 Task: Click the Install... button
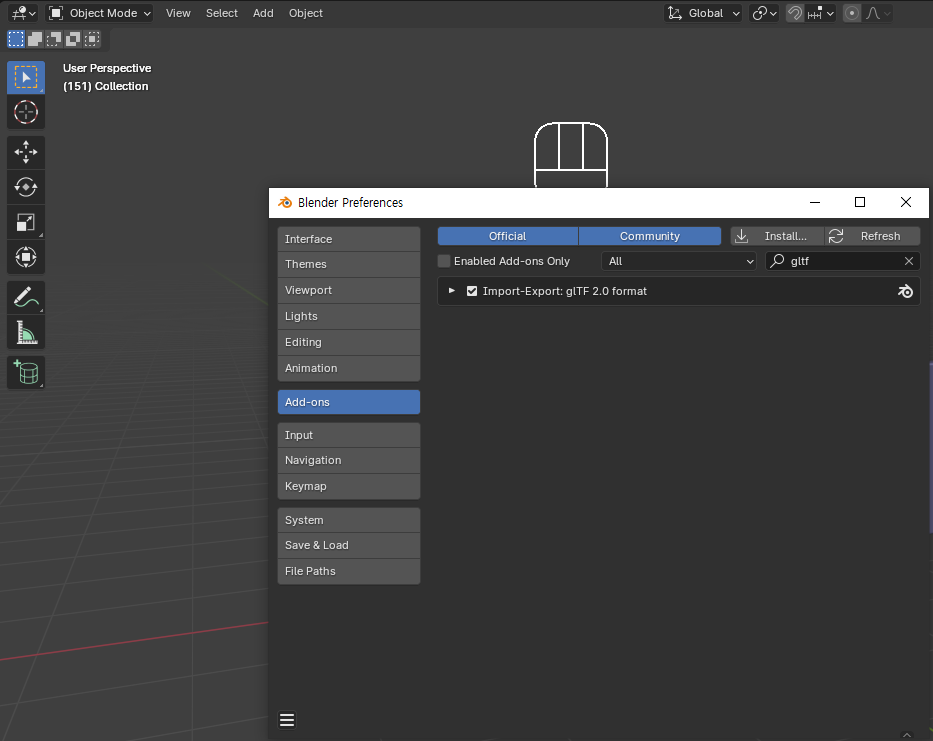click(777, 236)
